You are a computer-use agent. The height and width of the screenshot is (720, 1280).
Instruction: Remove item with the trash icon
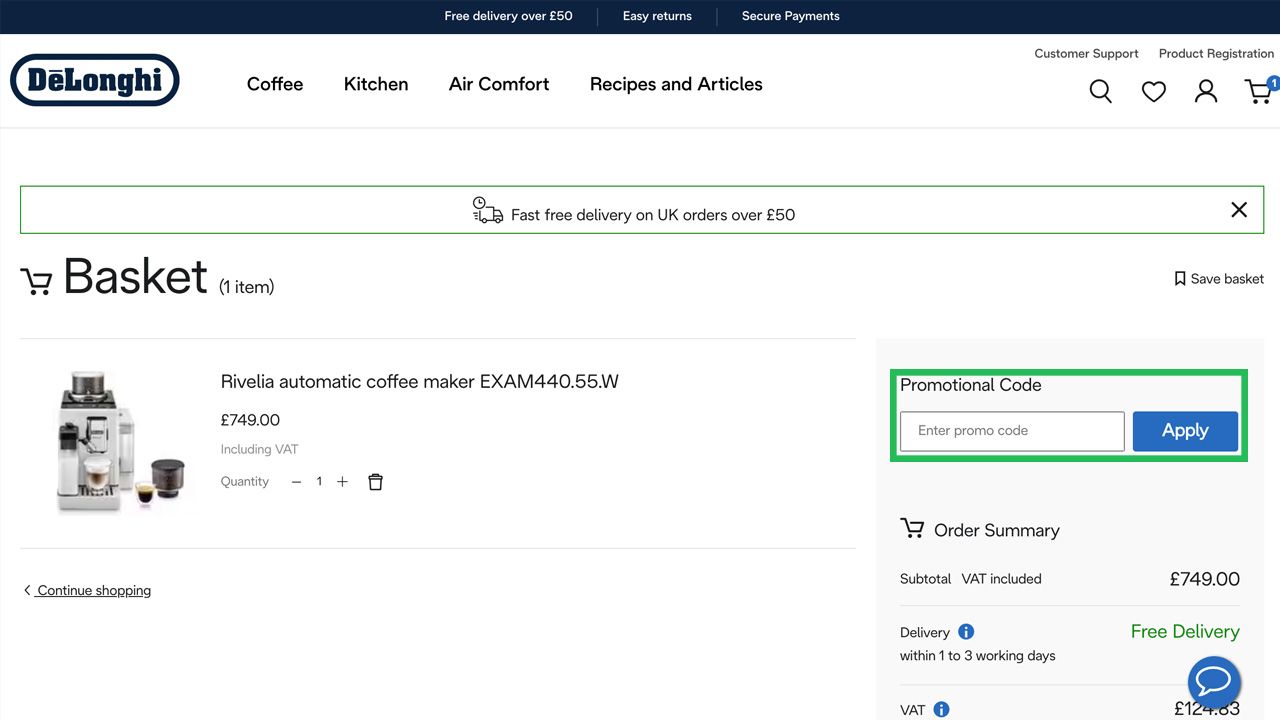tap(375, 482)
